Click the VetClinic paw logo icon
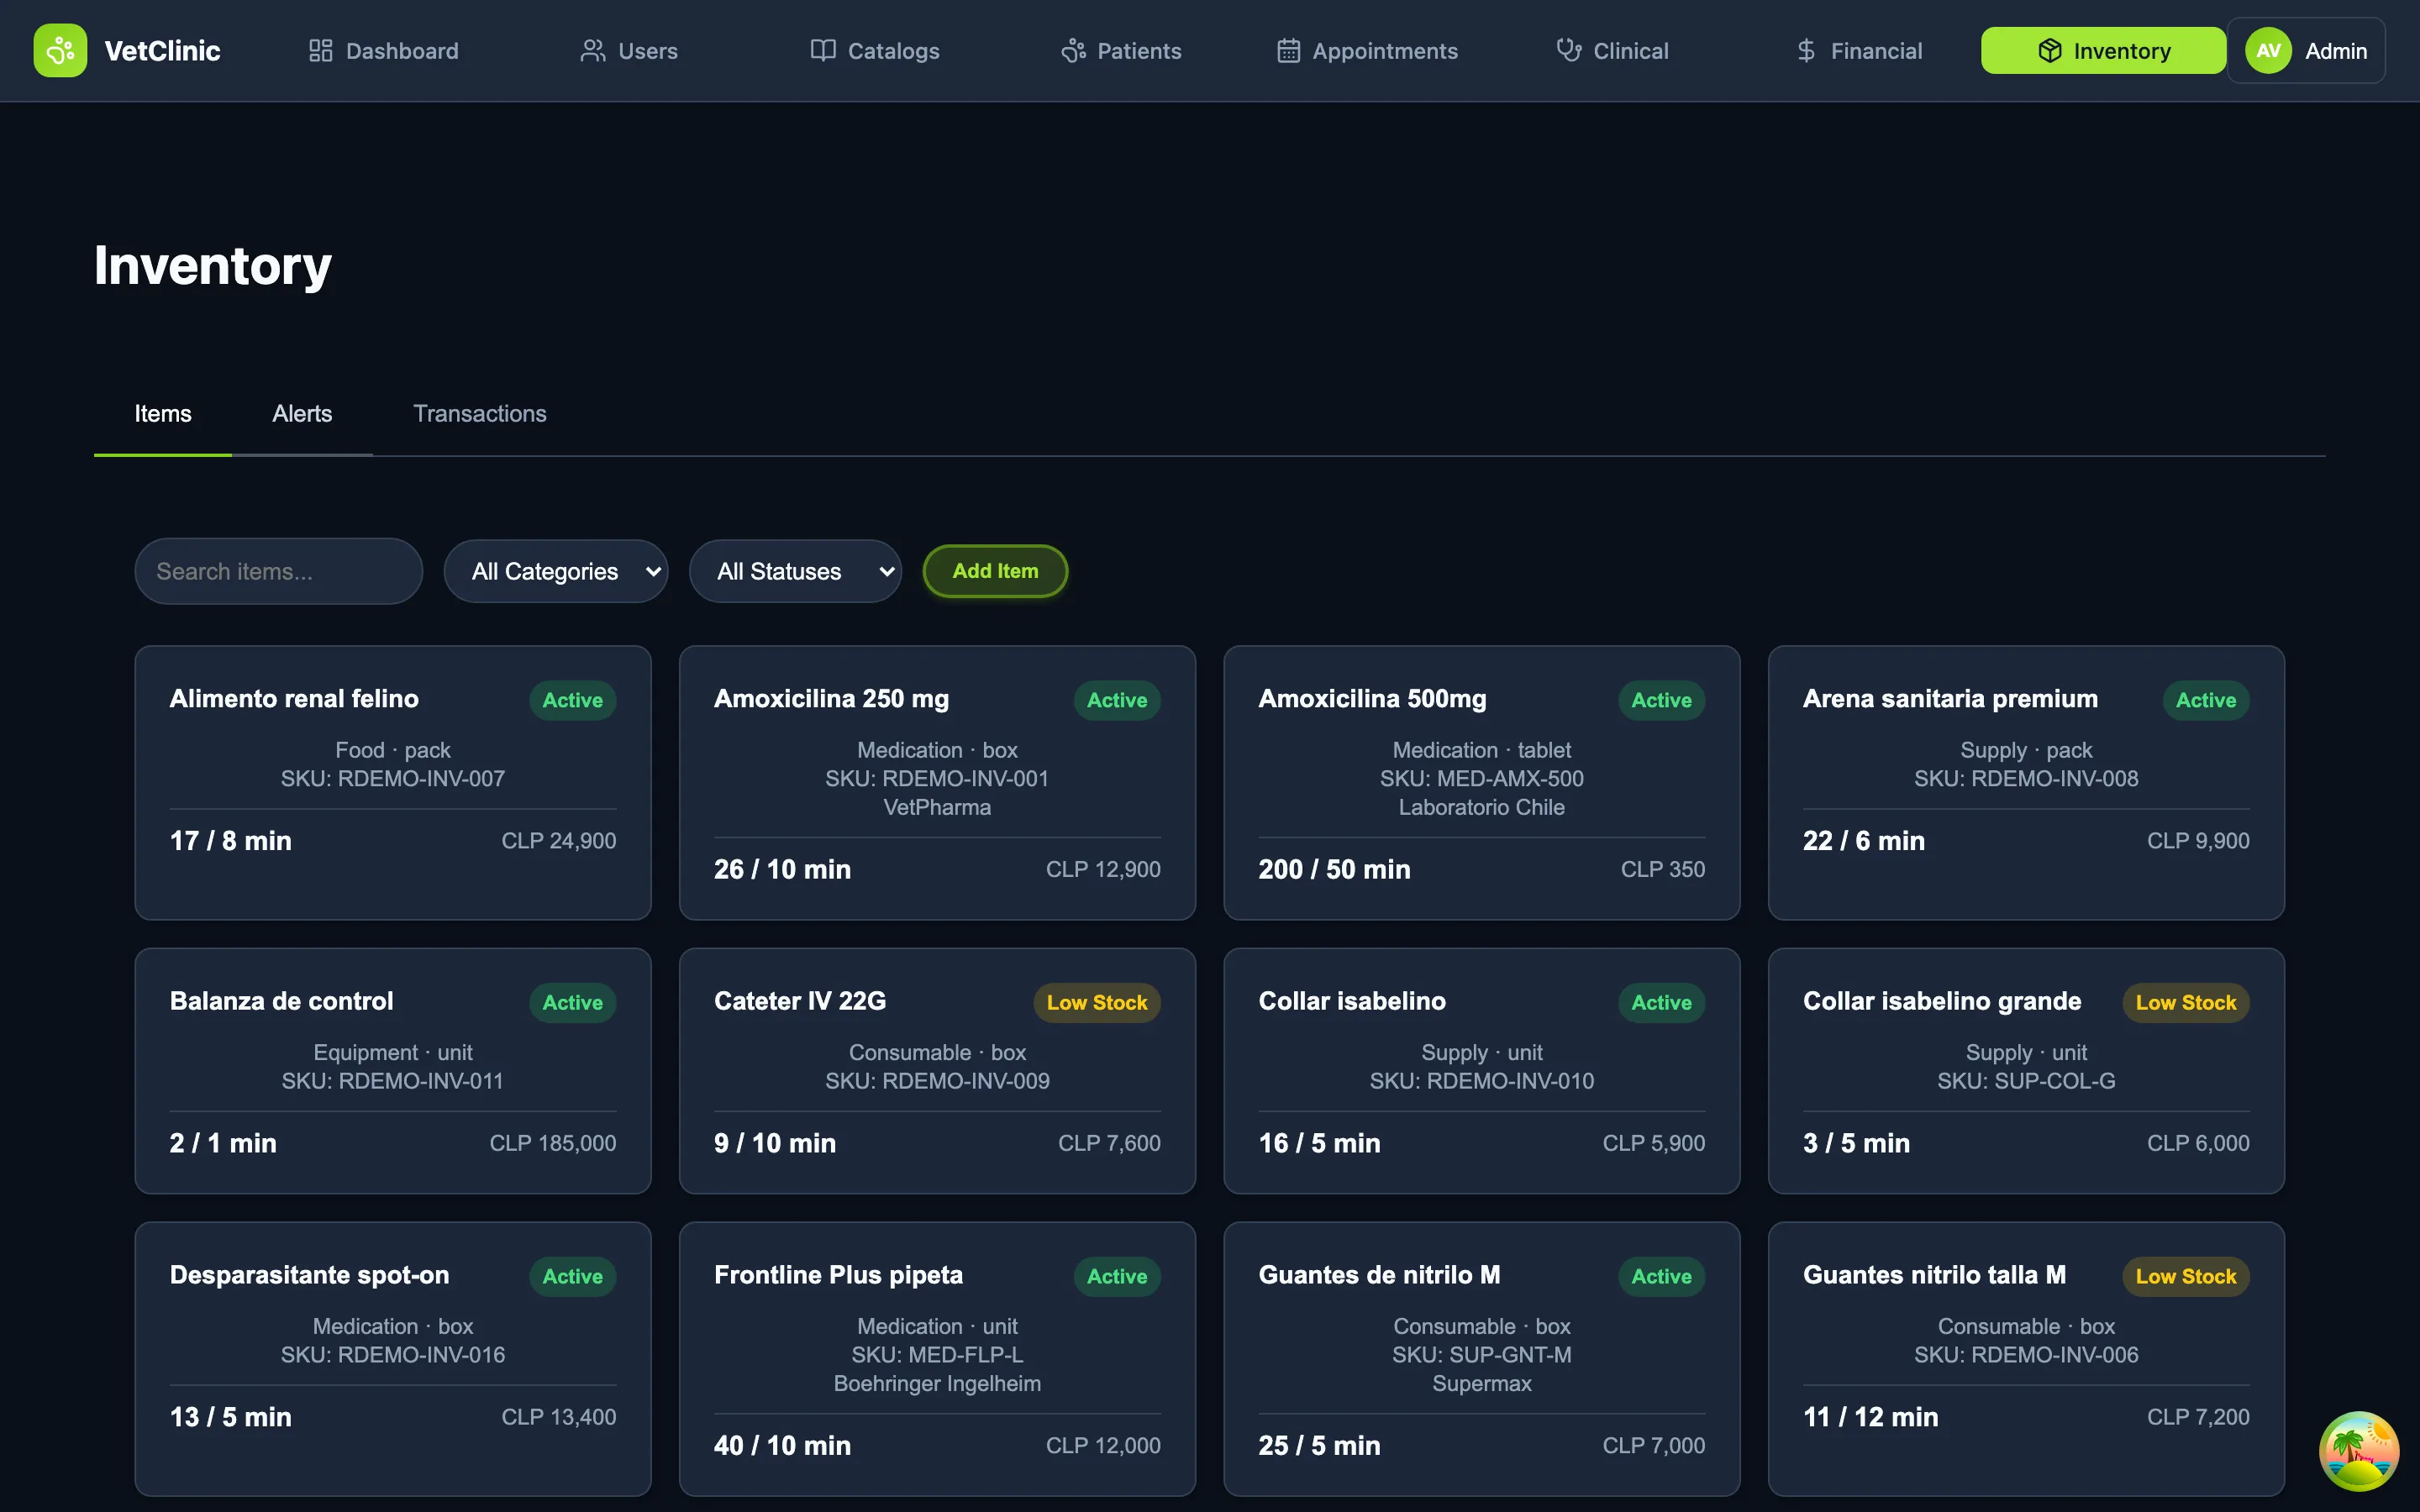Viewport: 2420px width, 1512px height. [60, 50]
